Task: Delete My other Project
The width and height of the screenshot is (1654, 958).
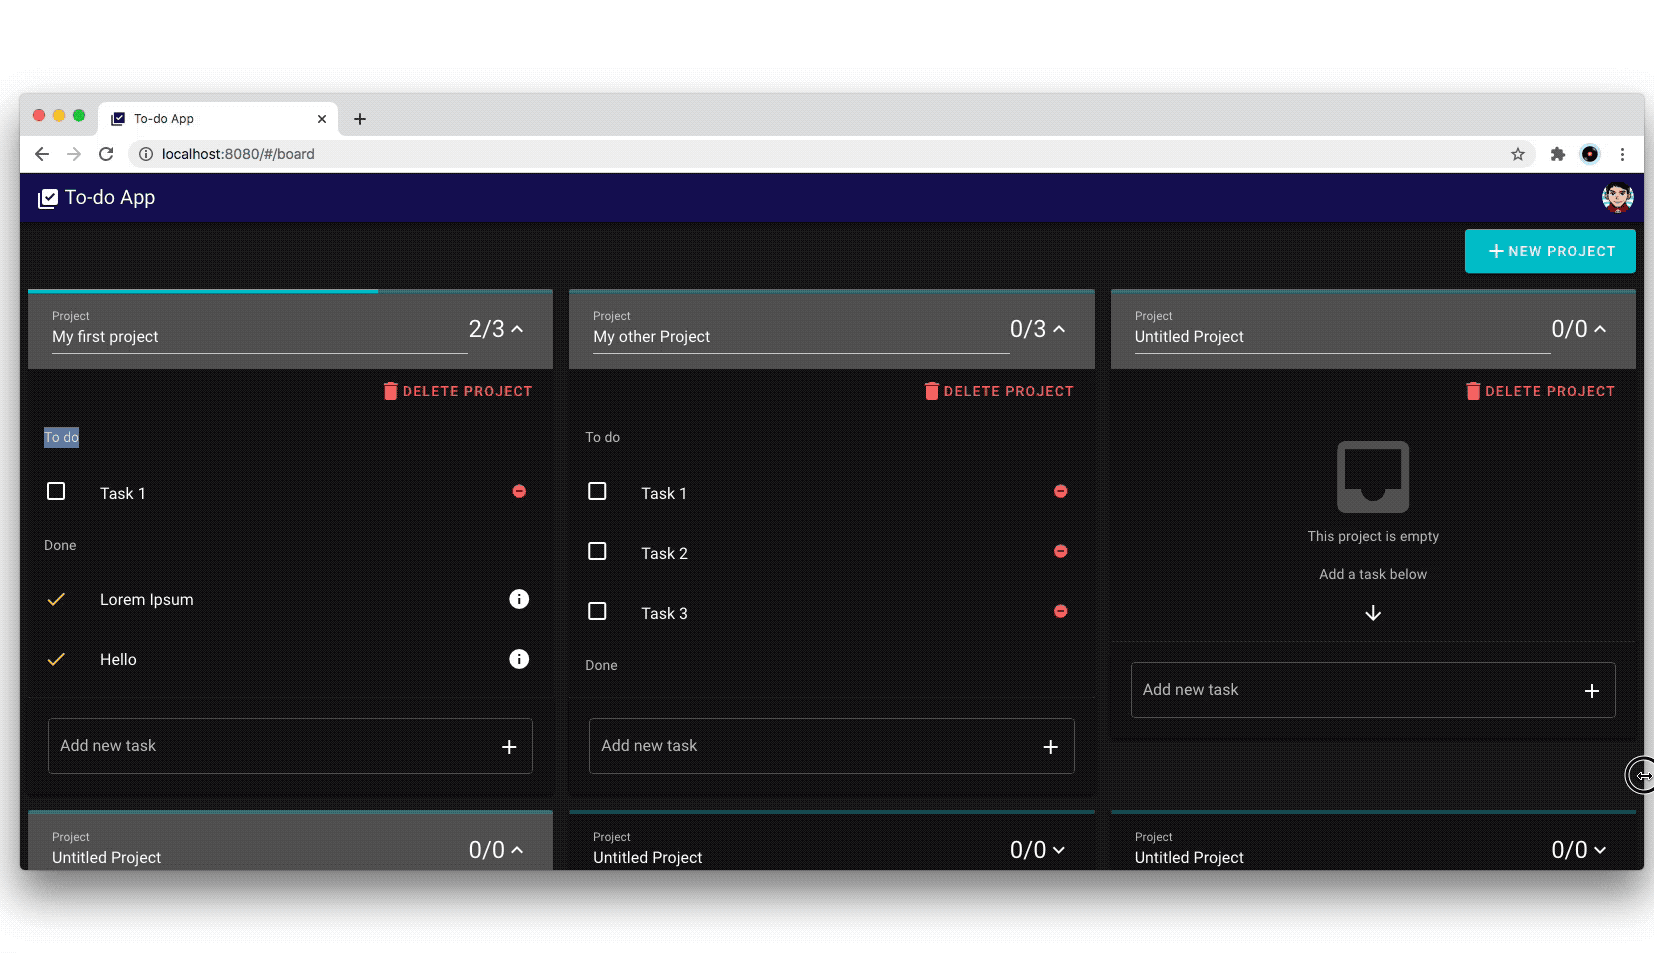Action: [x=999, y=391]
